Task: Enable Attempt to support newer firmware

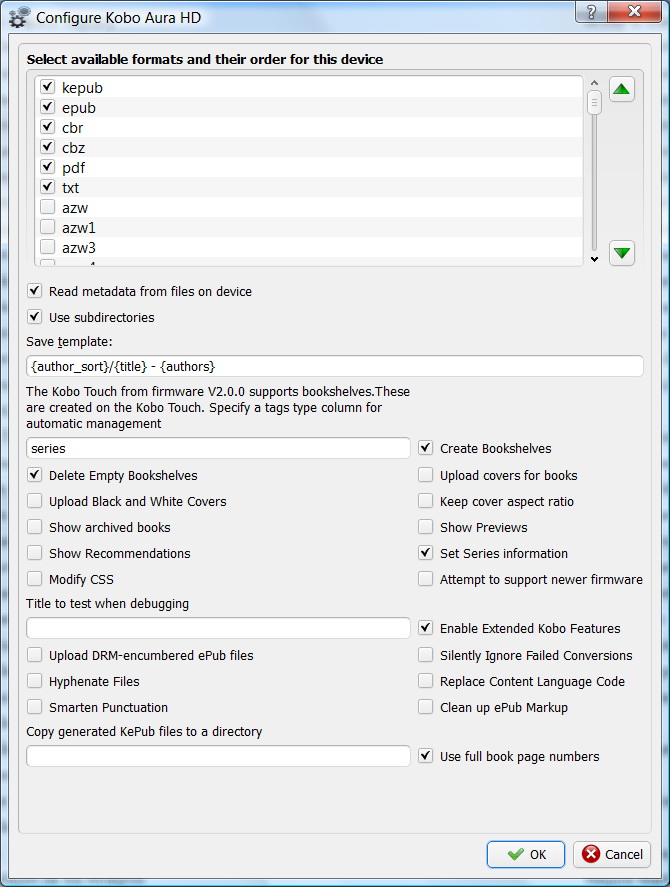Action: (x=426, y=579)
